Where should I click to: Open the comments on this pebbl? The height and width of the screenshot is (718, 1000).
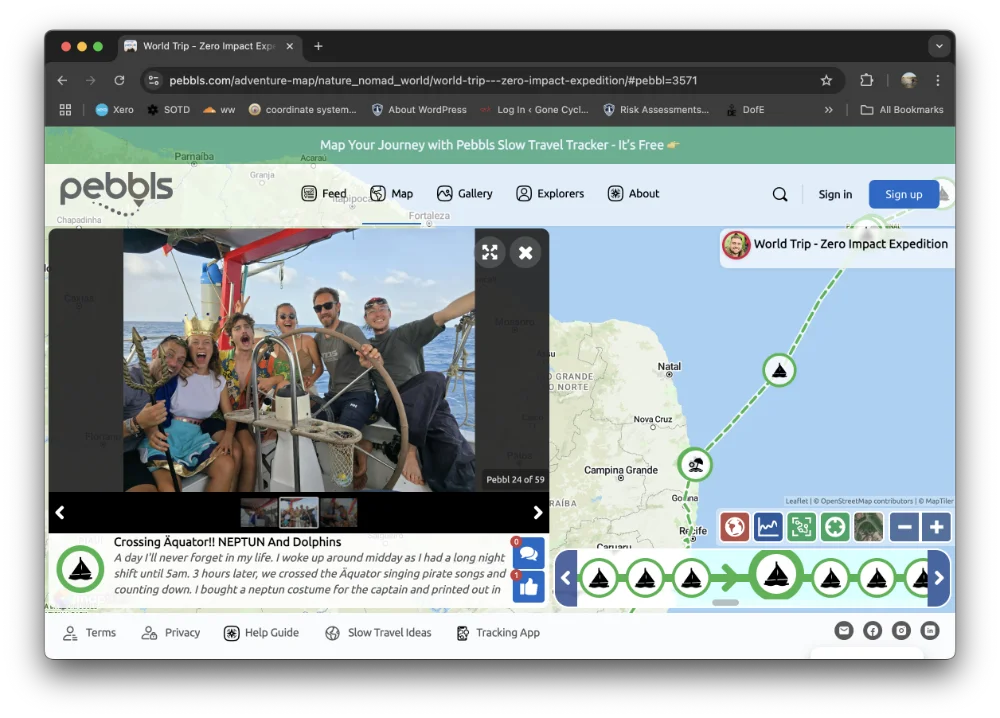(529, 553)
